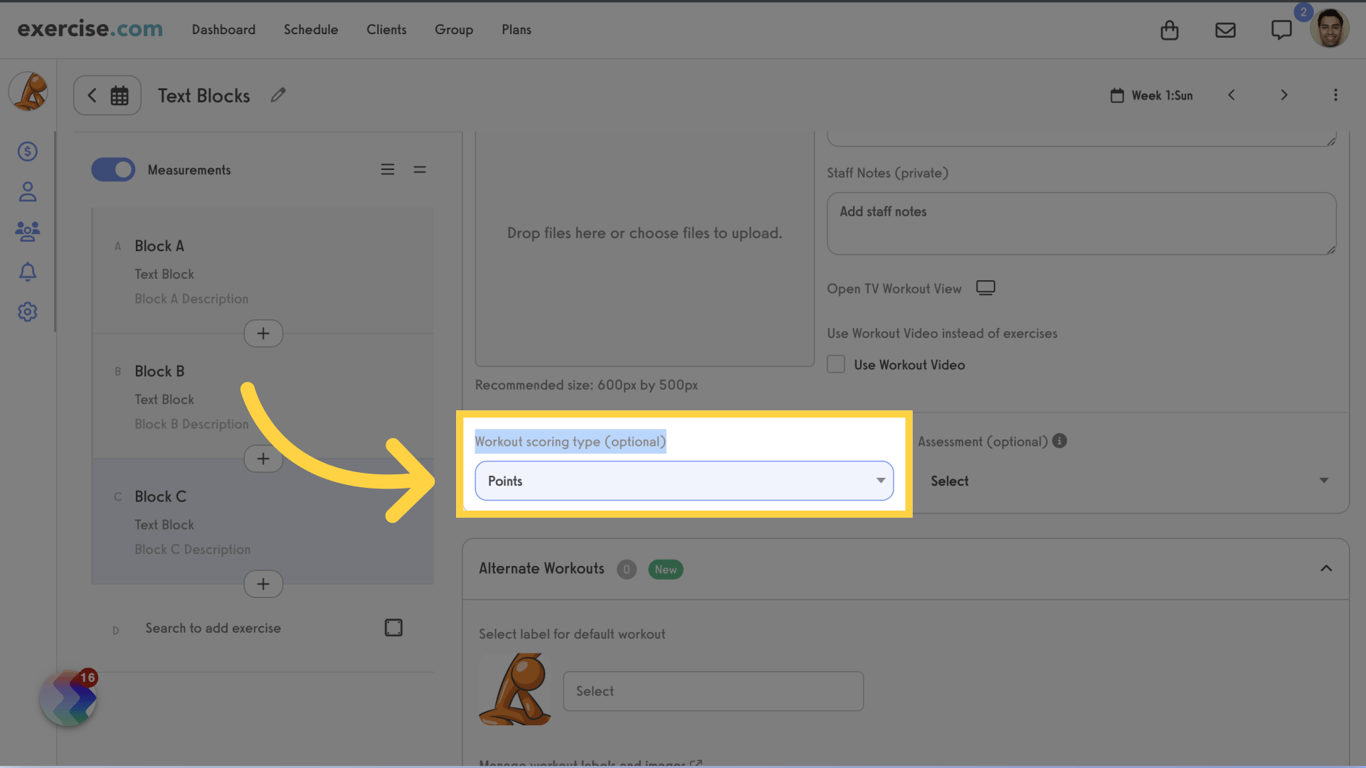This screenshot has height=768, width=1366.
Task: Go to previous day arrow
Action: tap(1231, 95)
